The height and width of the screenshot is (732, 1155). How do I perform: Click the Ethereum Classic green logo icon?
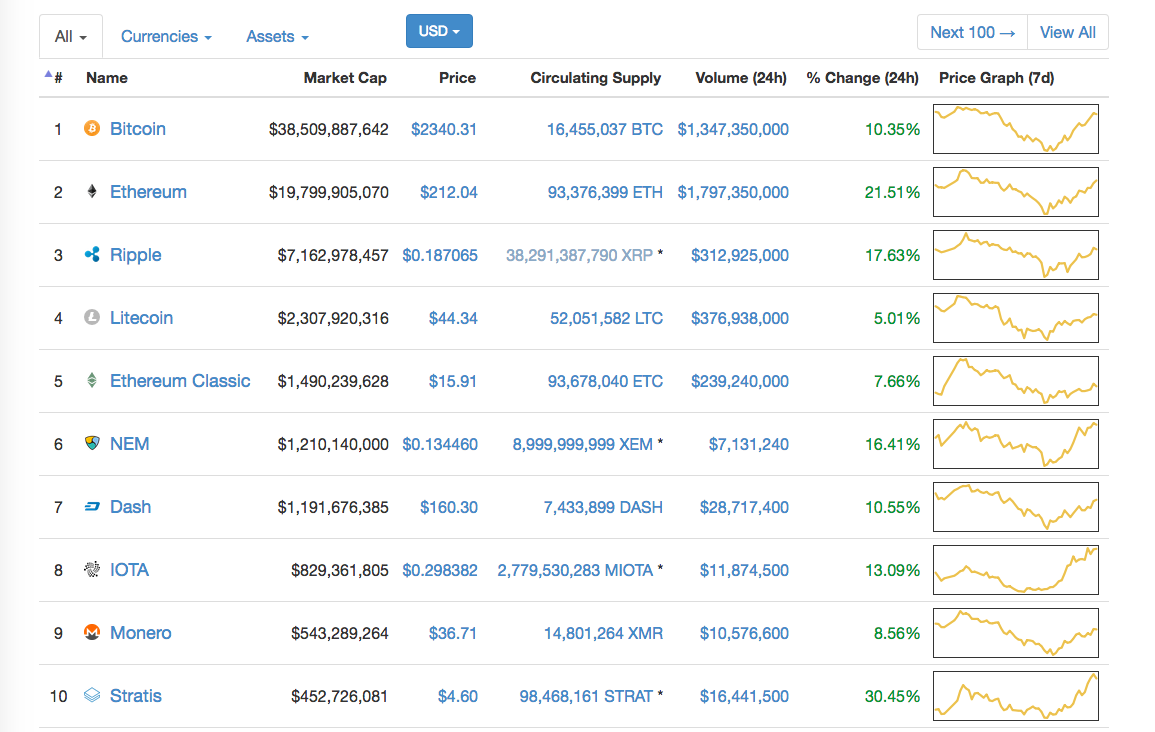tap(92, 380)
